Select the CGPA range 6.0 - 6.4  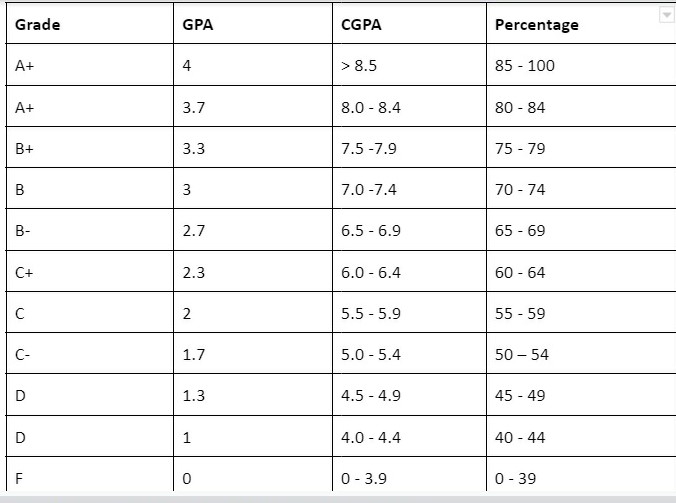click(371, 272)
